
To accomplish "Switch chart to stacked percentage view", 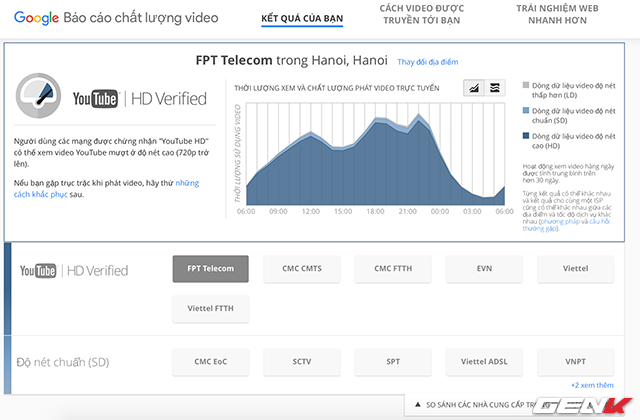I will tap(496, 89).
